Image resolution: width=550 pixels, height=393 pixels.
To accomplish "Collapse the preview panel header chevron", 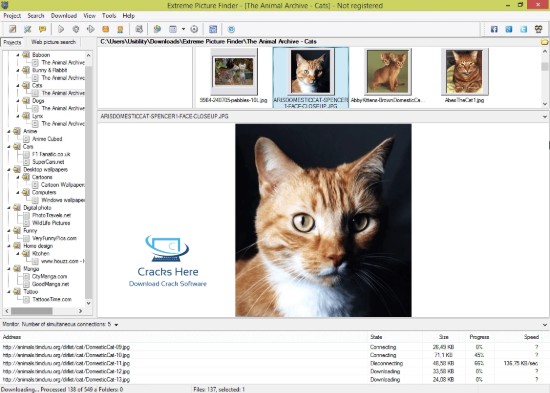I will (x=545, y=116).
